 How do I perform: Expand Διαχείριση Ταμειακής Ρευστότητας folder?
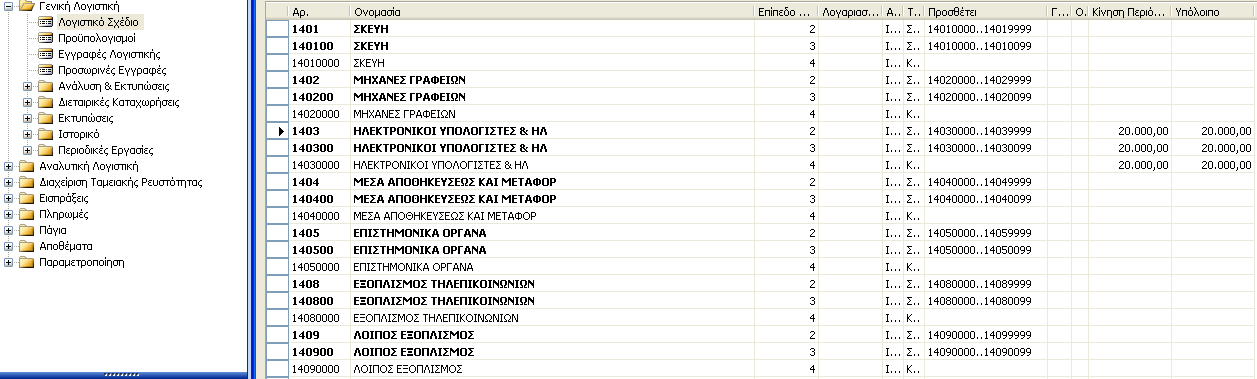tap(9, 182)
